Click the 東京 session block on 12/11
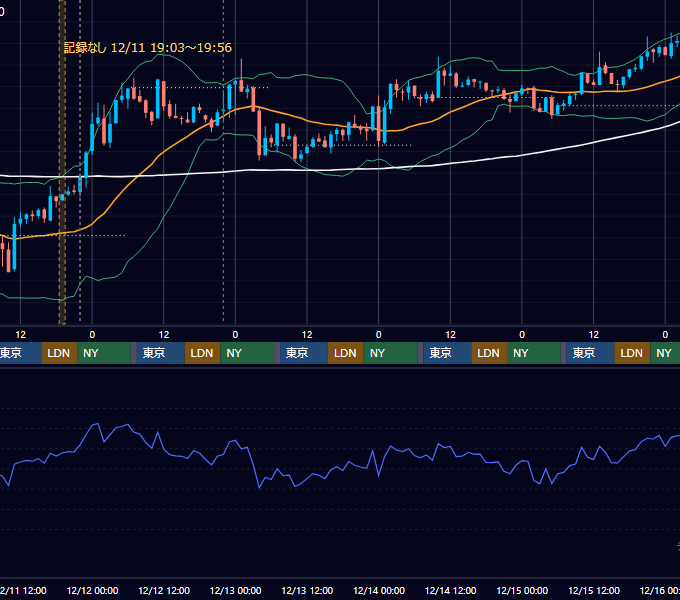680x600 pixels. tap(20, 353)
